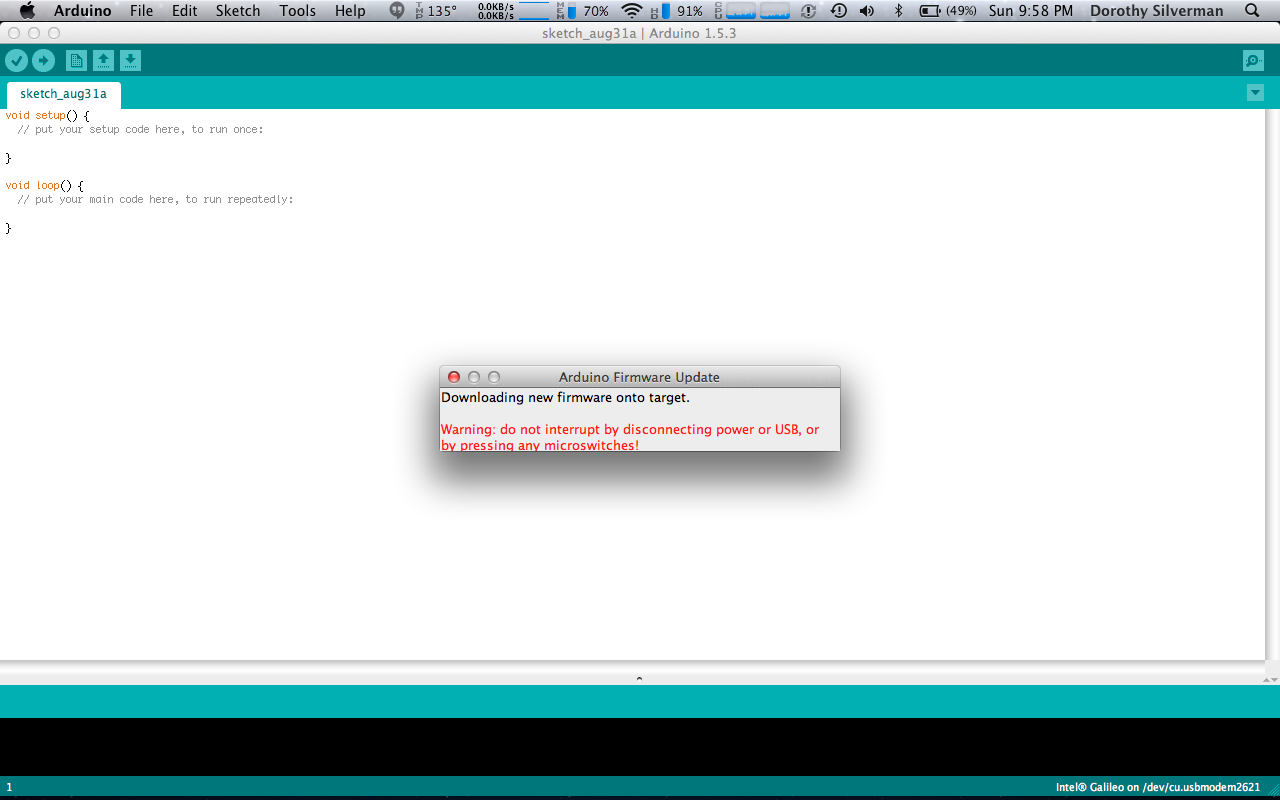
Task: Click the Upload arrow toolbar button
Action: click(x=43, y=61)
